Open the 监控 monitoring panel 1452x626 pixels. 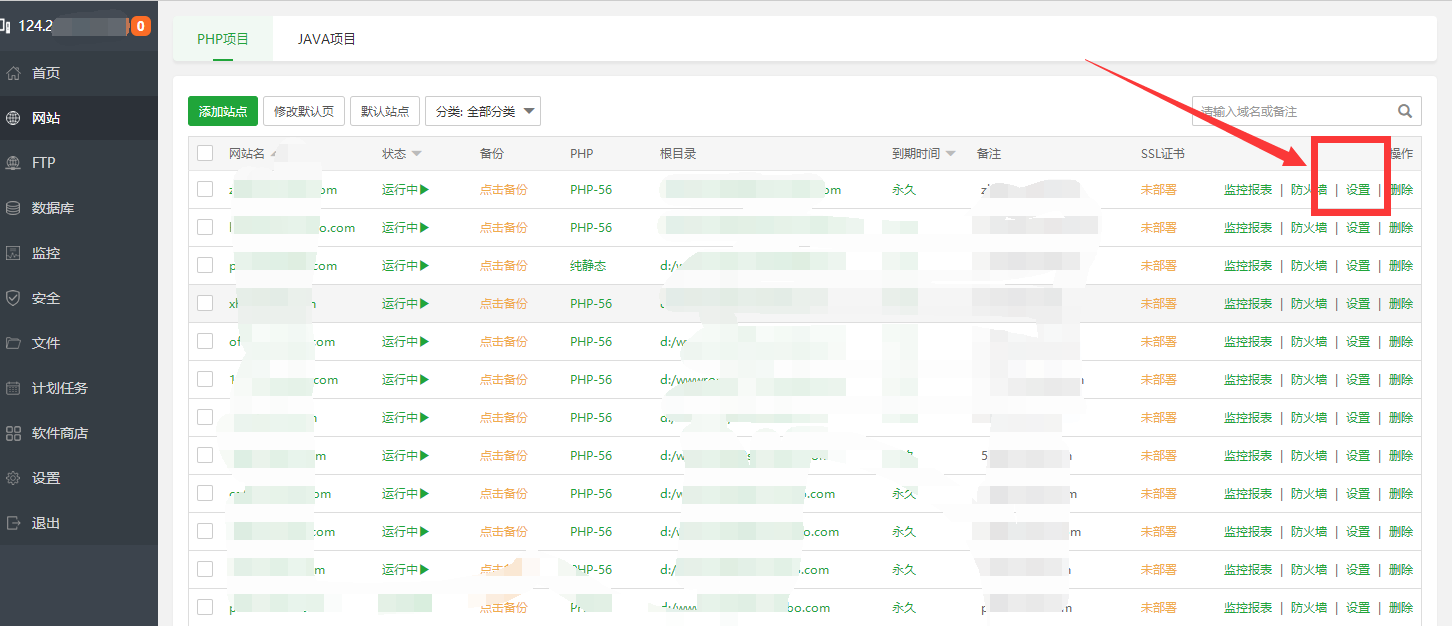[x=47, y=252]
